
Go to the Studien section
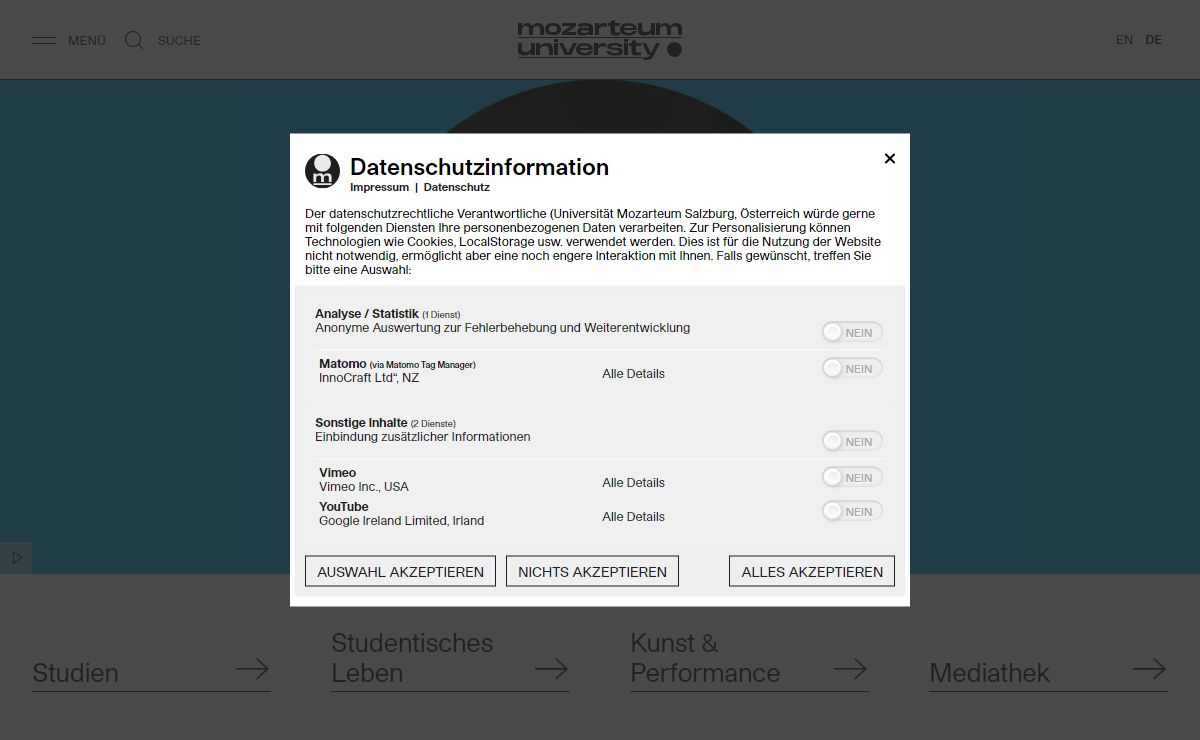tap(151, 673)
